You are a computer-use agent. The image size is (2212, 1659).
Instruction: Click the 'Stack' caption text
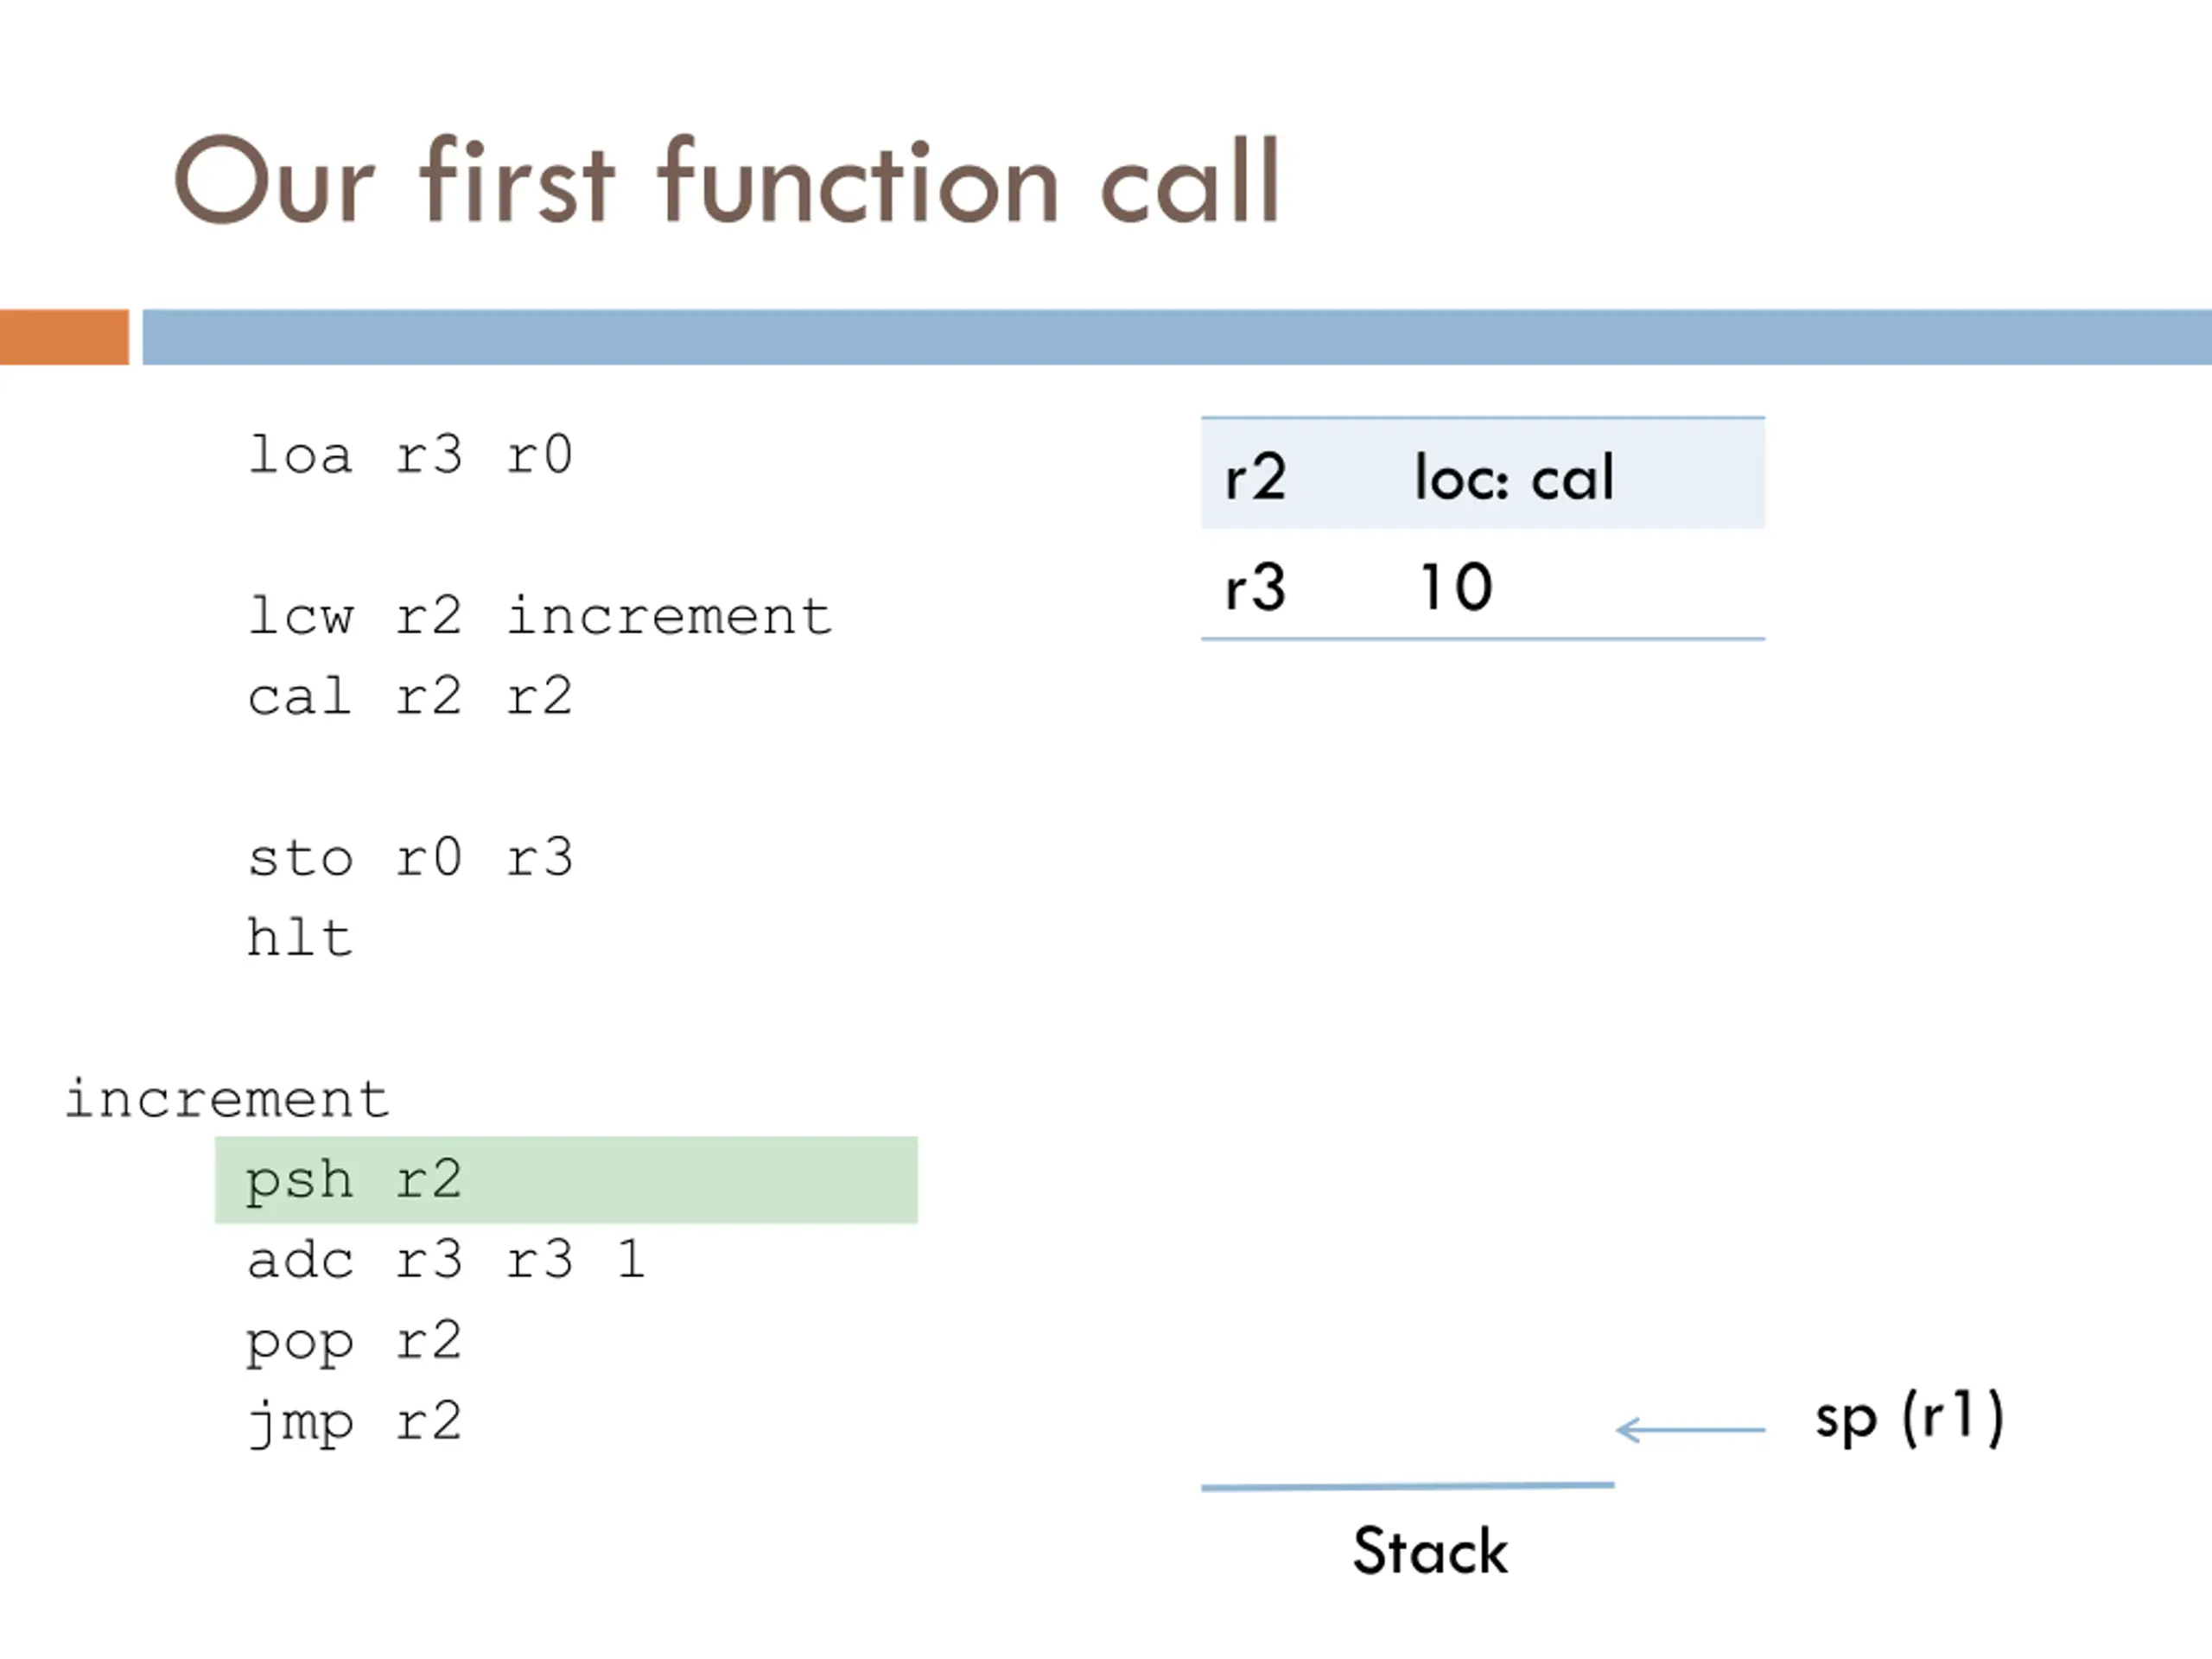1430,1552
